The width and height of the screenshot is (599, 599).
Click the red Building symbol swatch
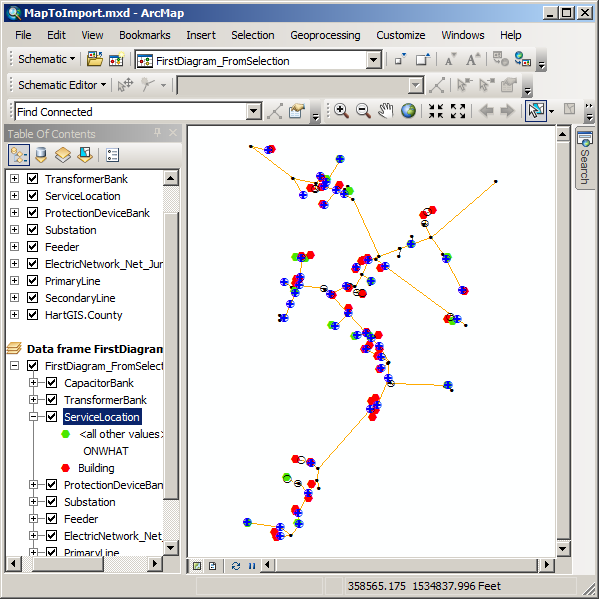(66, 468)
